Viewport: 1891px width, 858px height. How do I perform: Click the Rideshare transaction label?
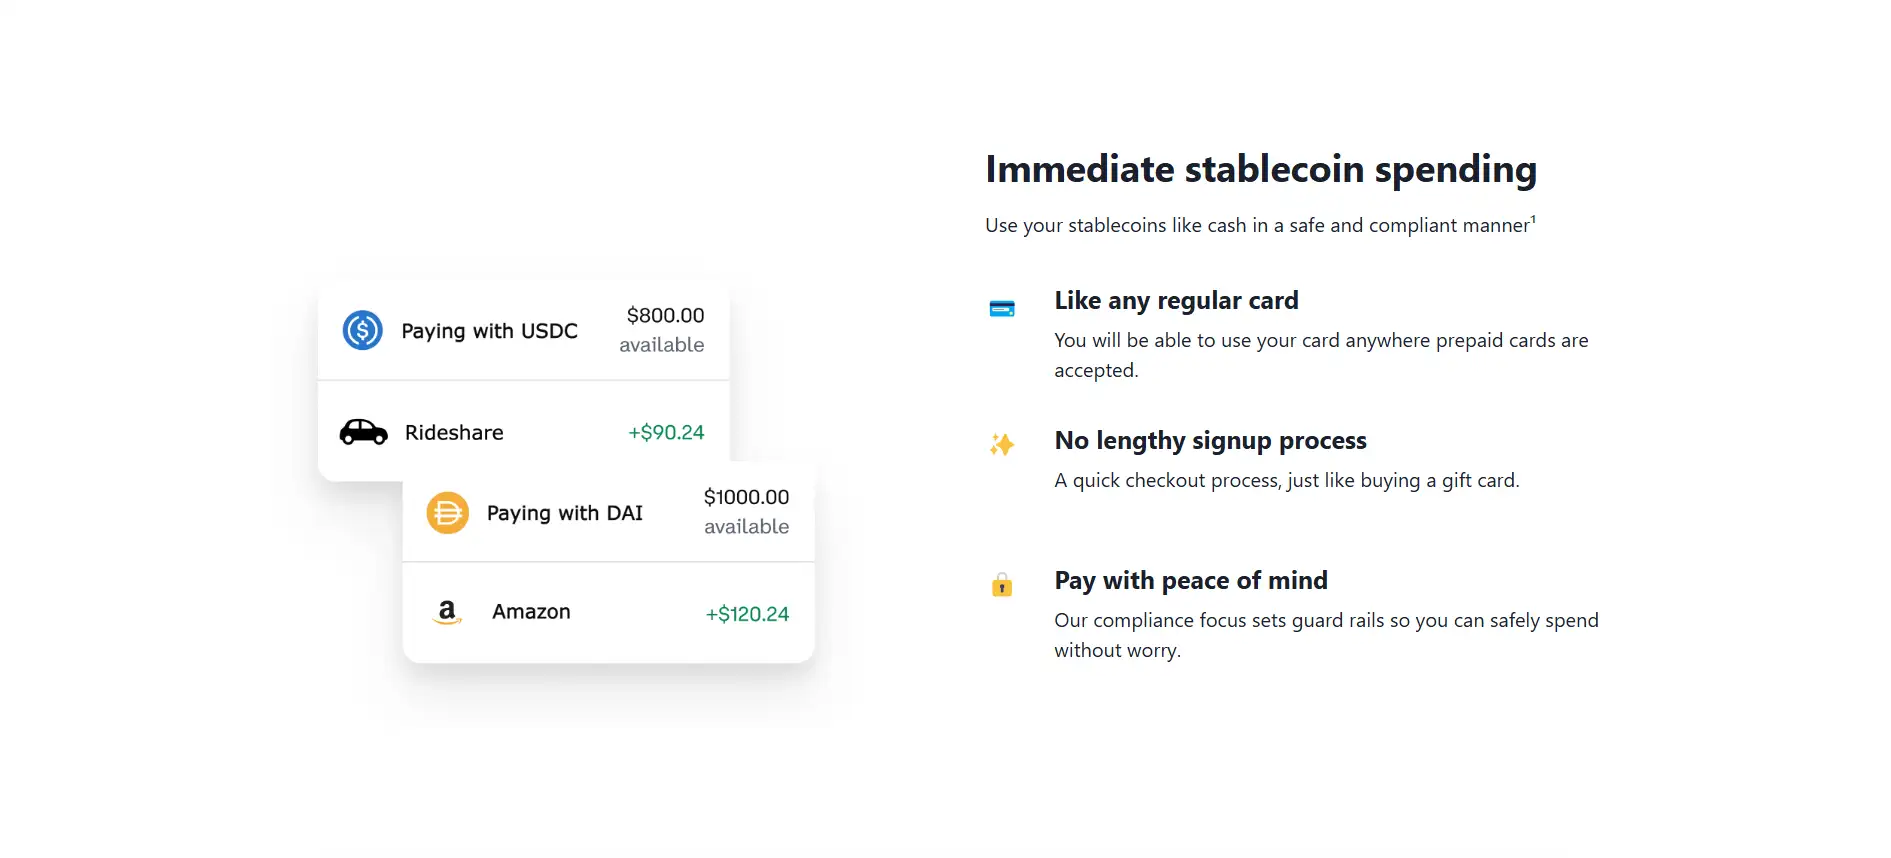point(454,433)
